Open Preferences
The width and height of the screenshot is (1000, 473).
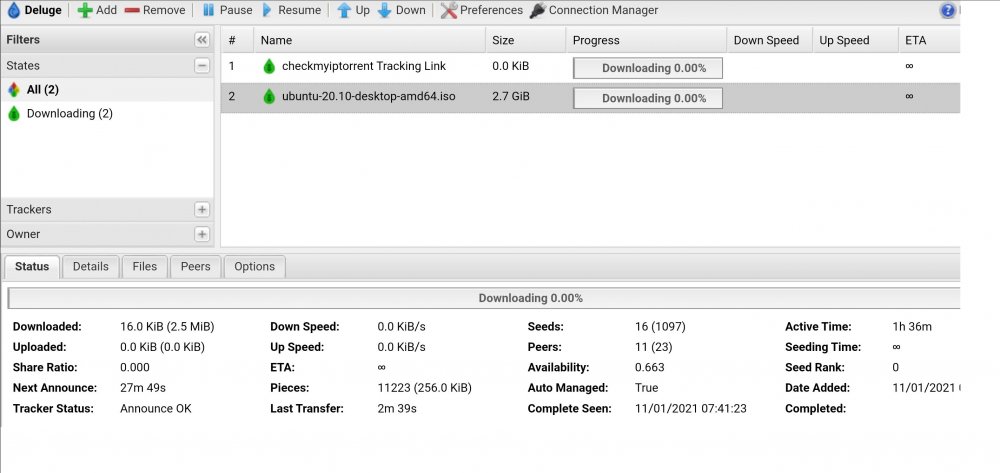coord(482,10)
